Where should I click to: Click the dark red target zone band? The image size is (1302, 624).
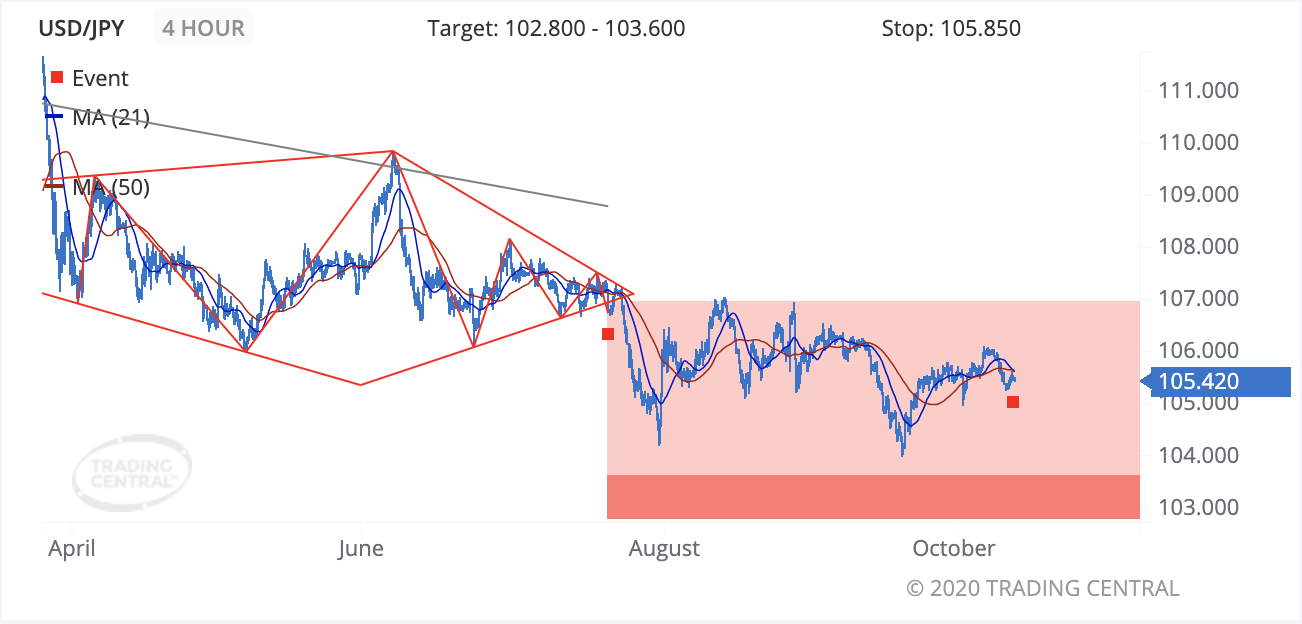(873, 497)
